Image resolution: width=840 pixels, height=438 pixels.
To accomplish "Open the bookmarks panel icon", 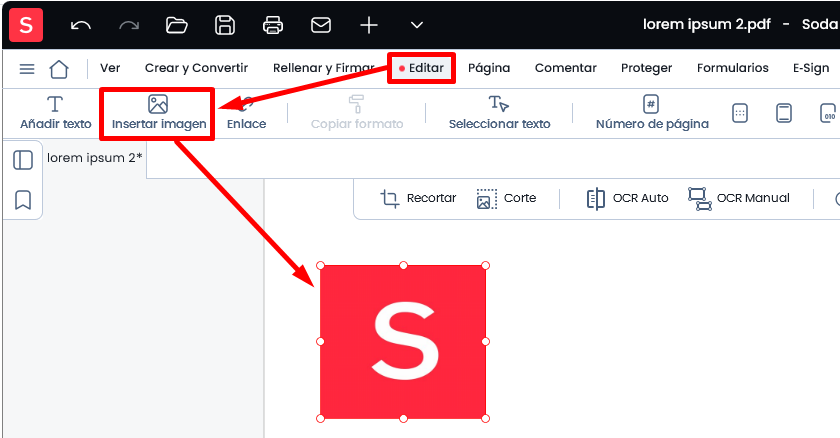I will pyautogui.click(x=23, y=200).
